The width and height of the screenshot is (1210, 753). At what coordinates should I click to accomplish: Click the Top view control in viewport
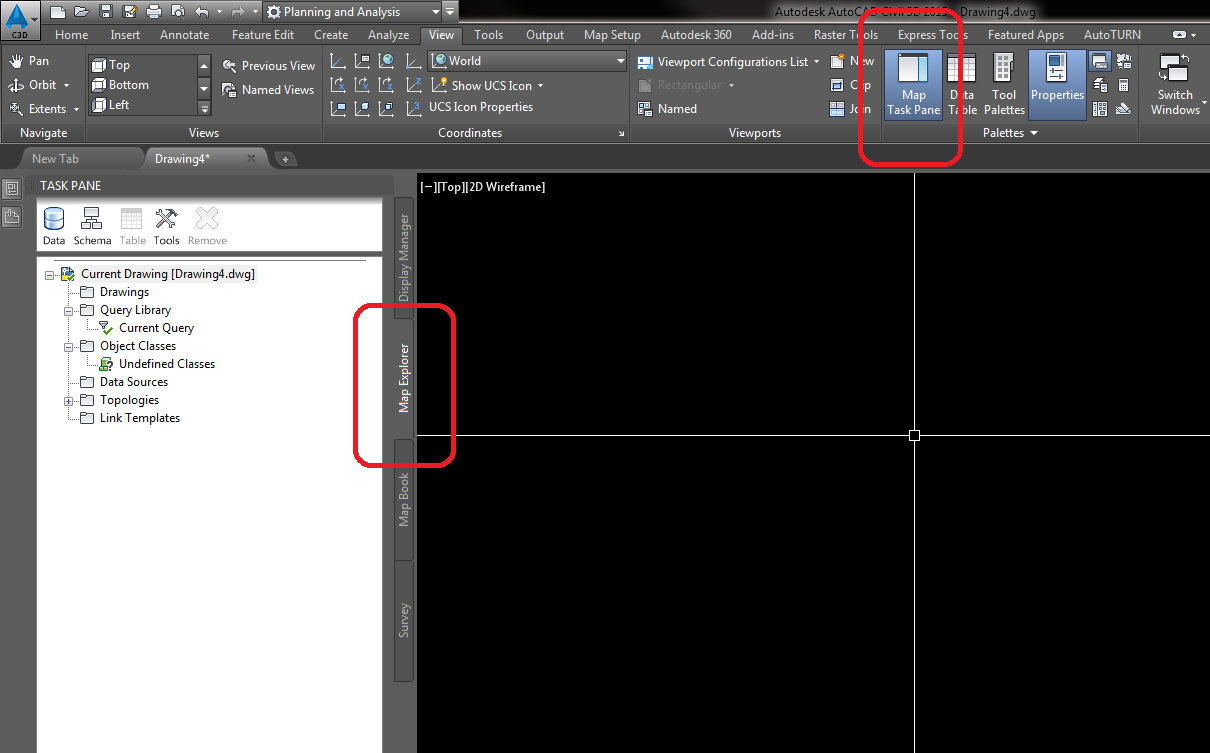[x=449, y=187]
